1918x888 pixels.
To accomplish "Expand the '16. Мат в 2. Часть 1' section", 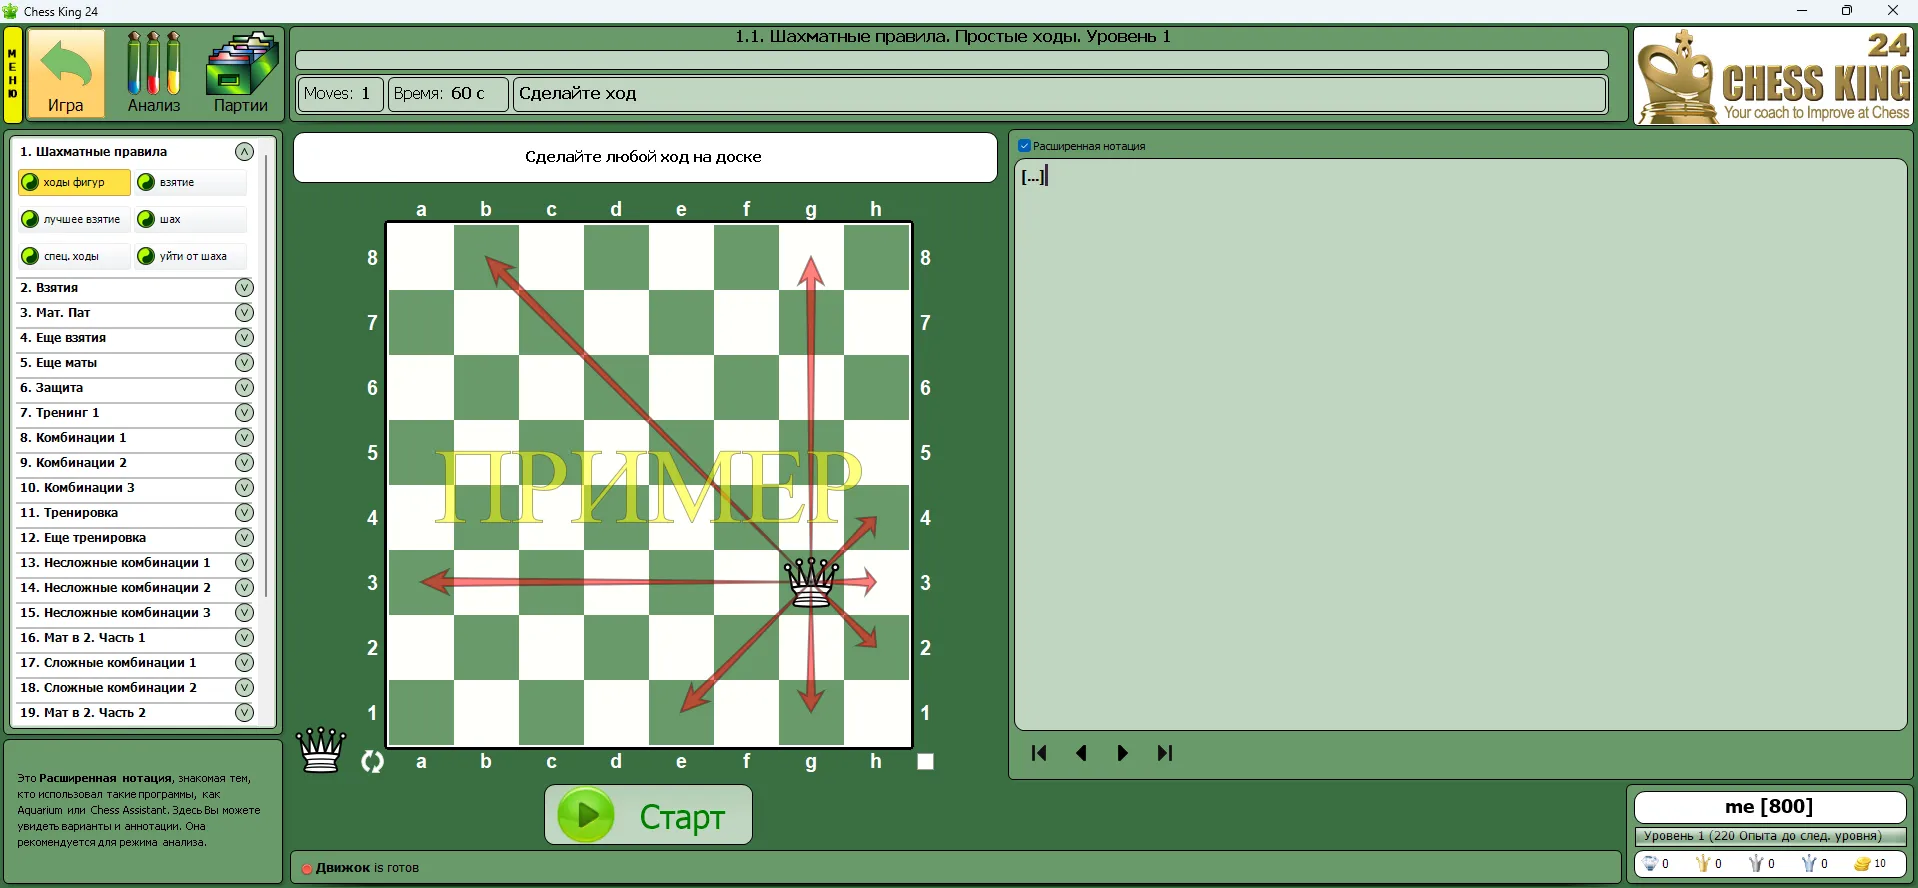I will [244, 638].
